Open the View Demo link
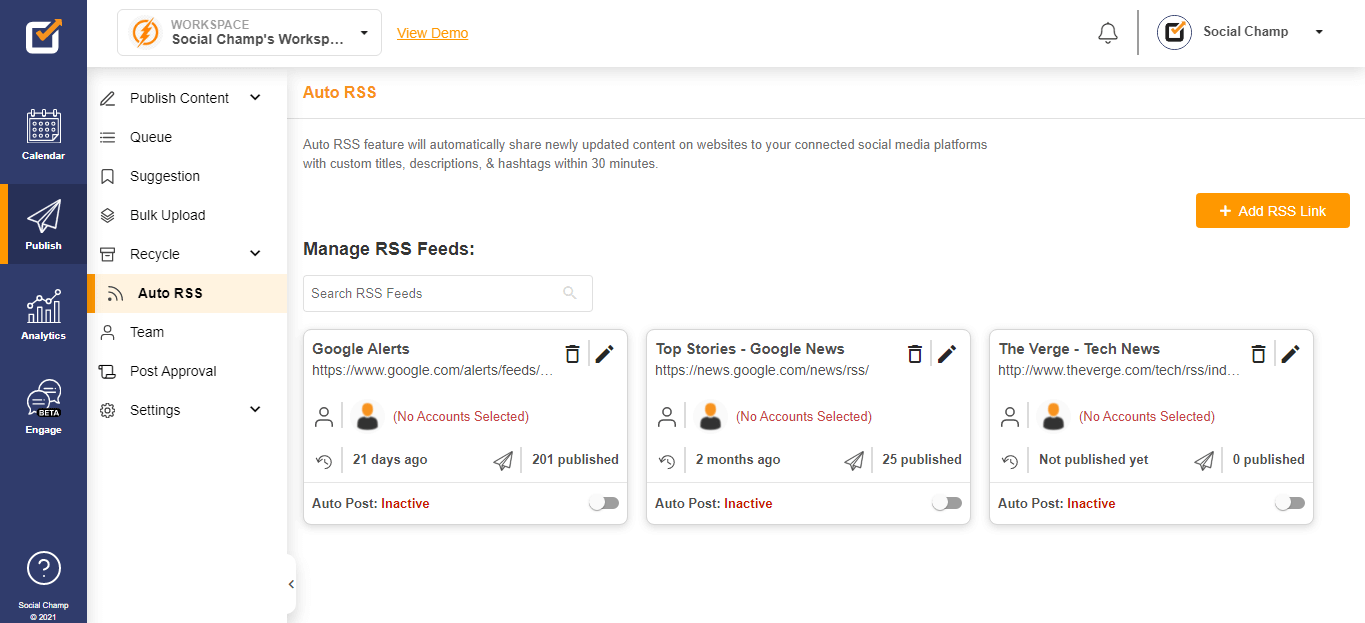 432,33
